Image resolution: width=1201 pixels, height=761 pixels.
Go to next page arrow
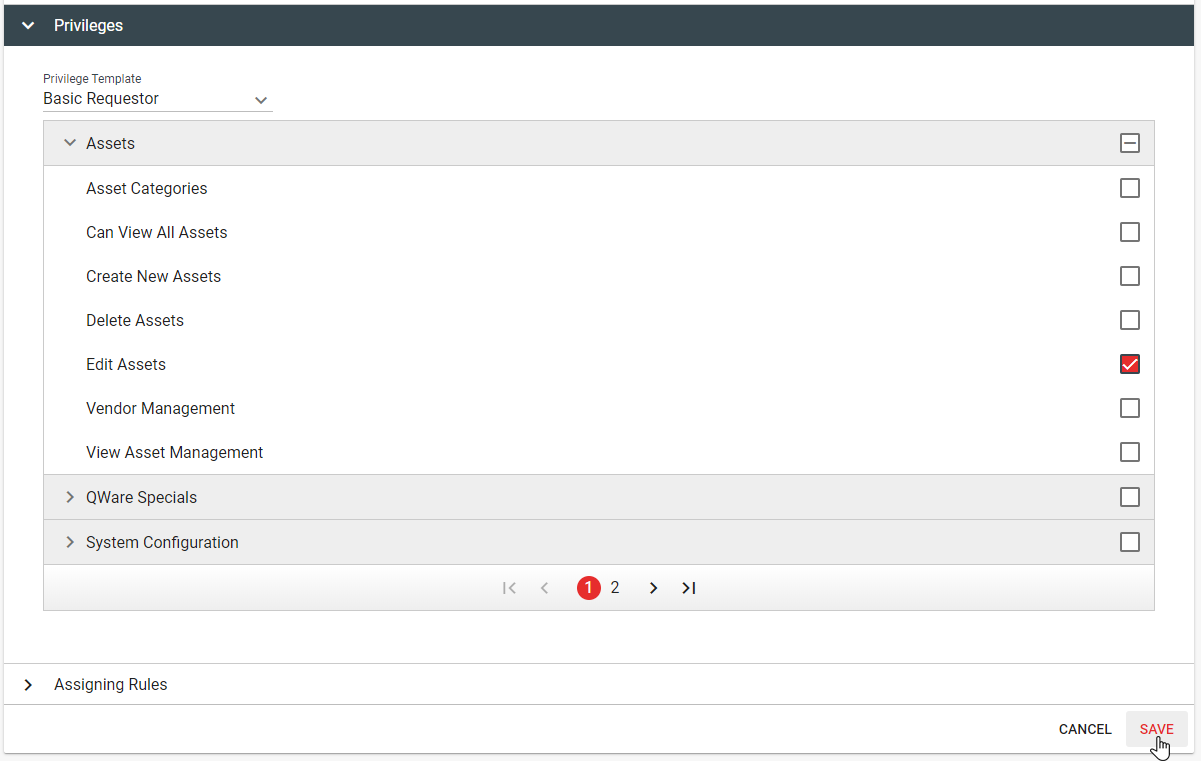click(653, 588)
